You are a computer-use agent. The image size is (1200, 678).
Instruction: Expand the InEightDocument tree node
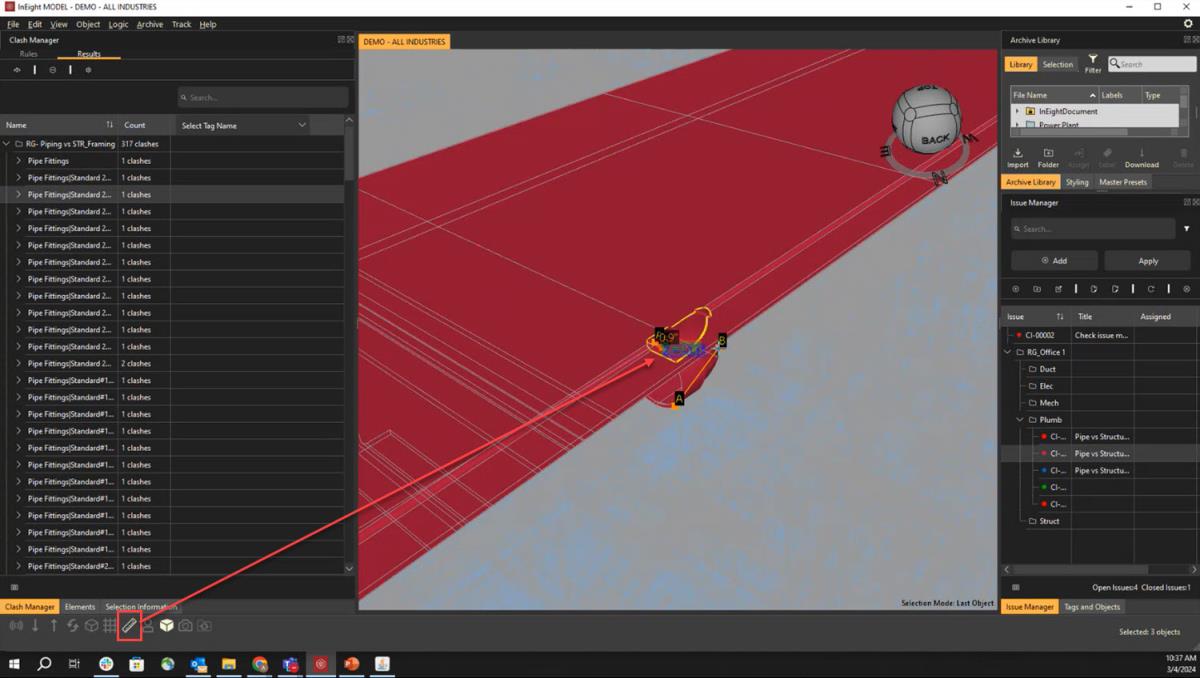tap(1018, 112)
